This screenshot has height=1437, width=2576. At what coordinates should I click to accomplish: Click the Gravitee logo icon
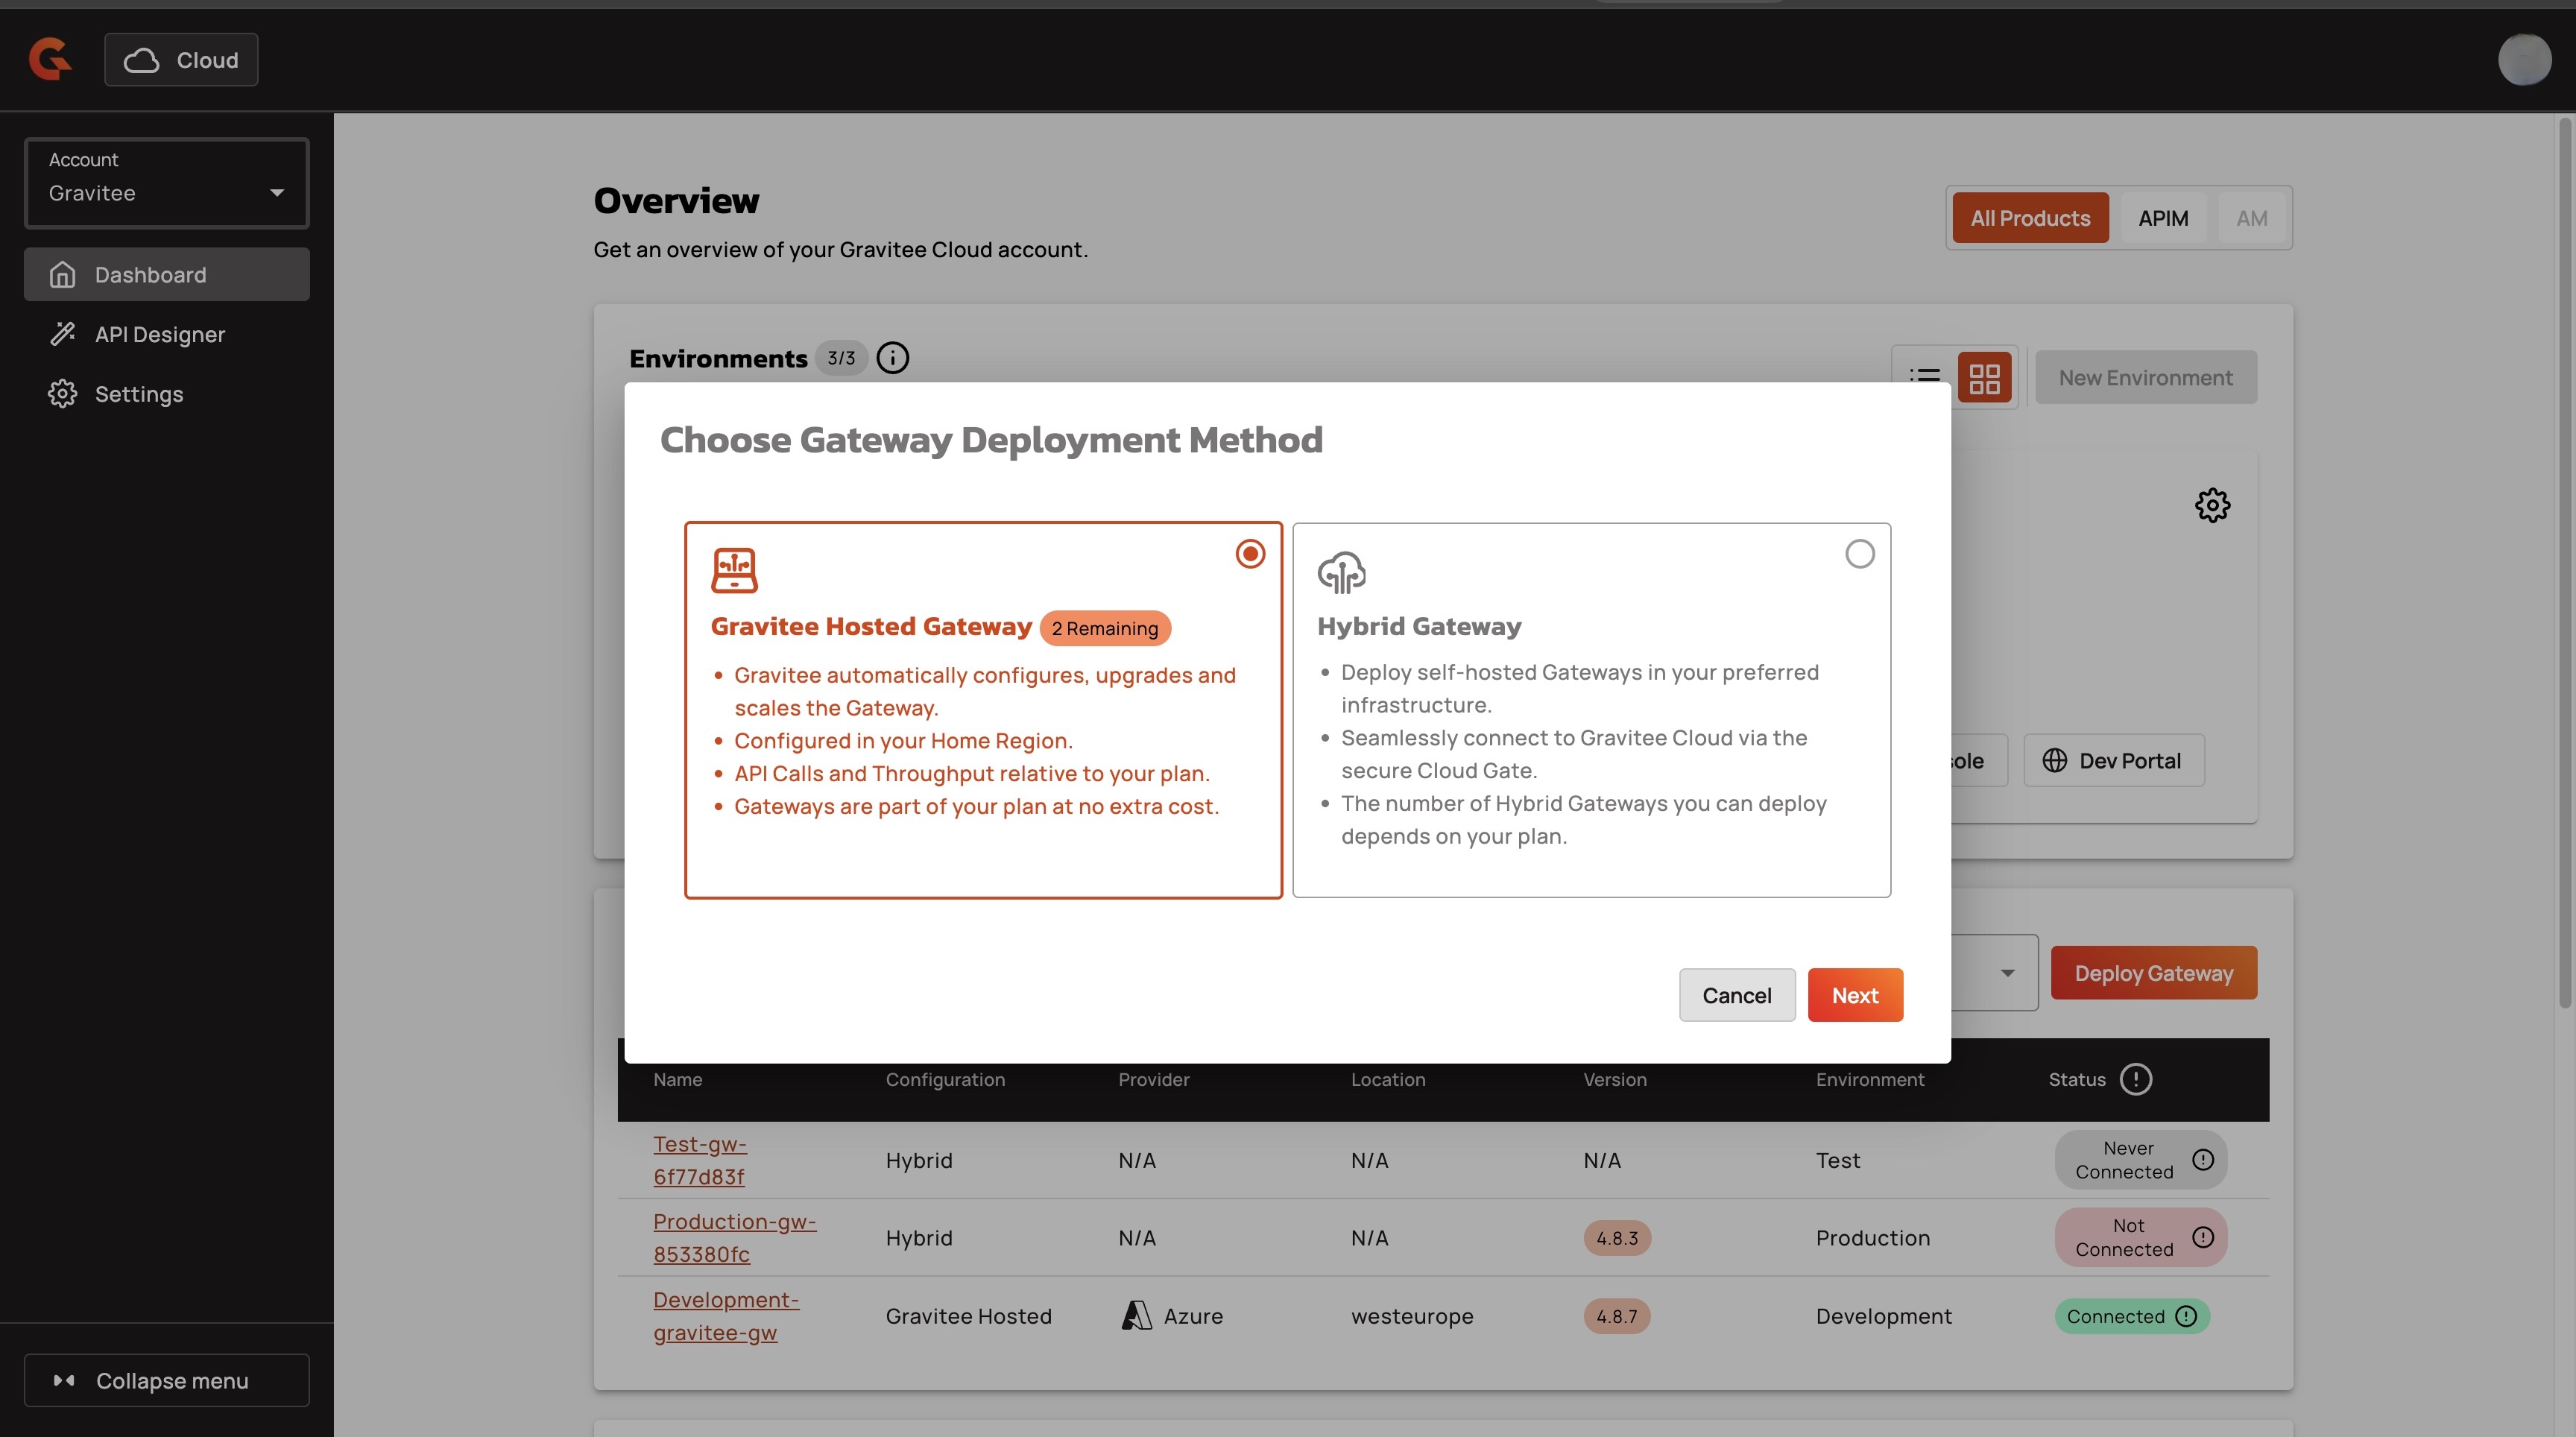tap(50, 59)
